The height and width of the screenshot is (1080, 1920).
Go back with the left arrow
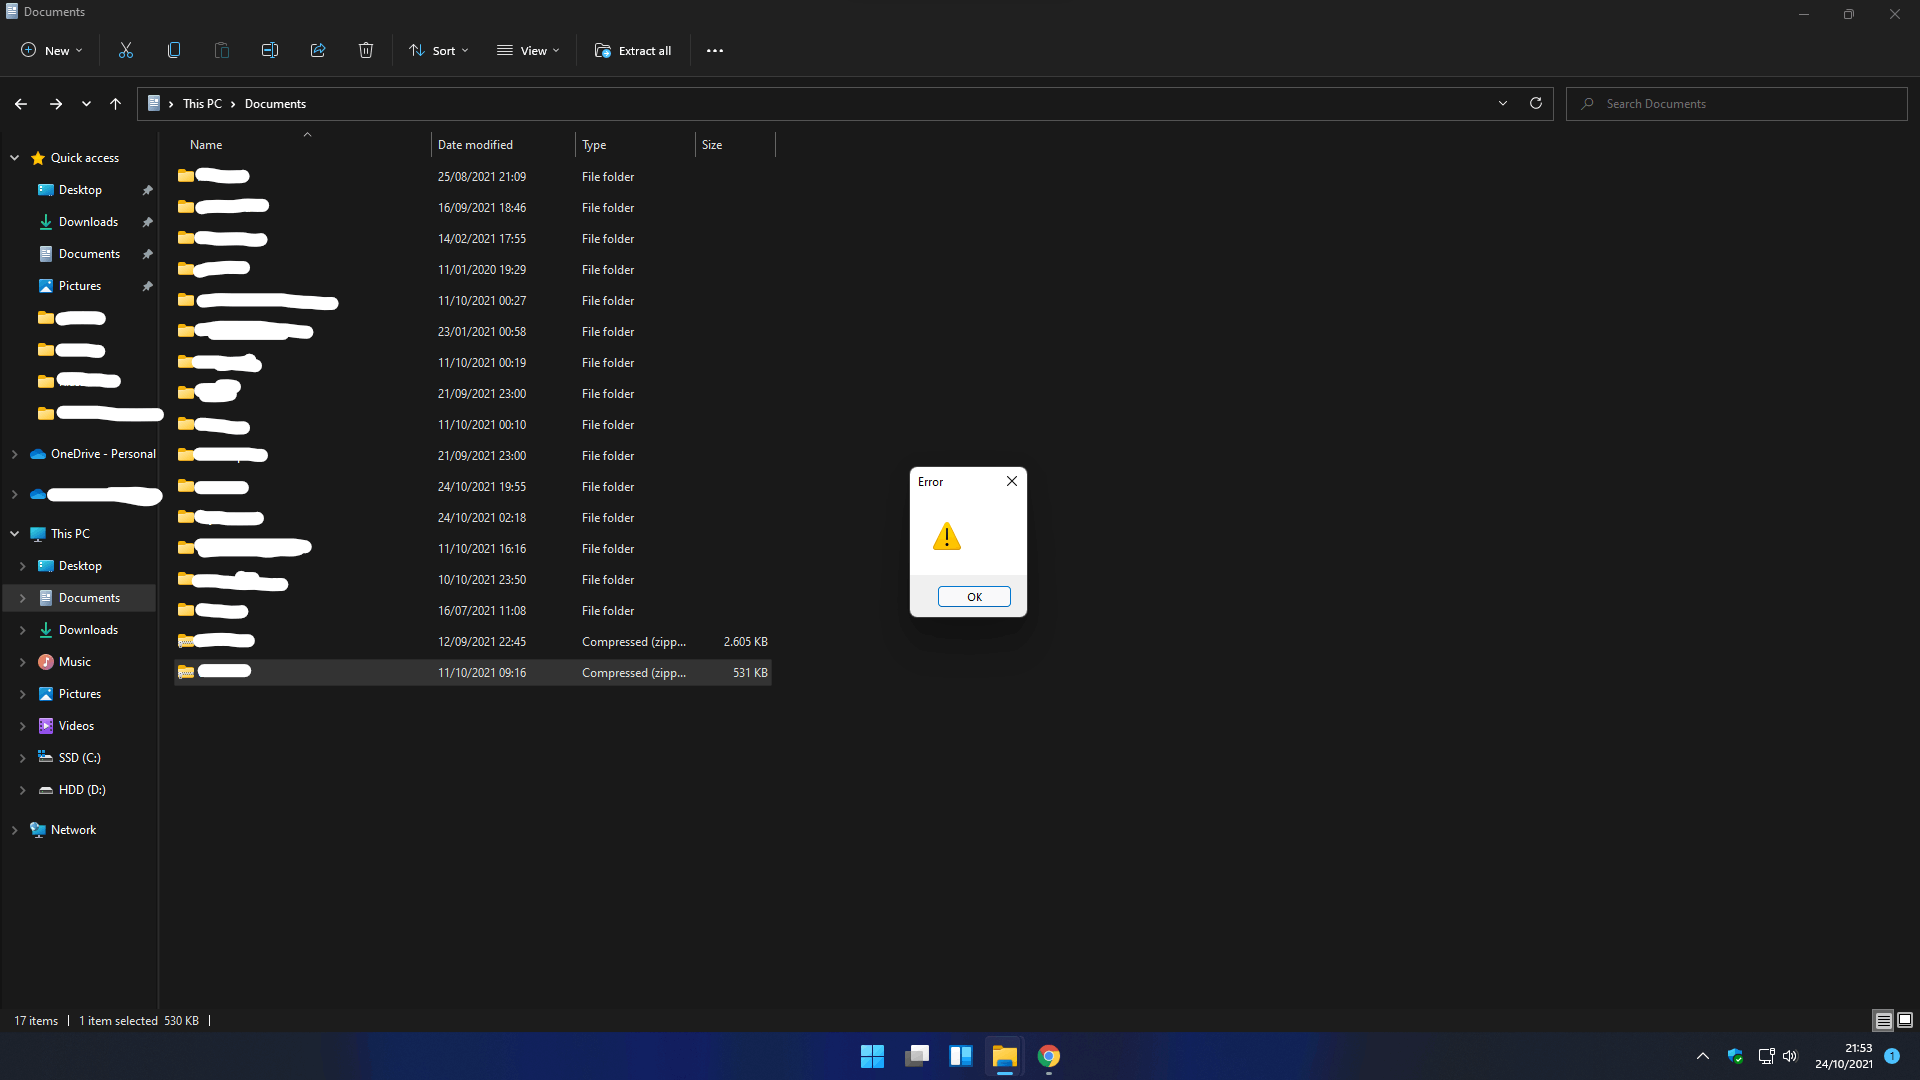point(21,104)
